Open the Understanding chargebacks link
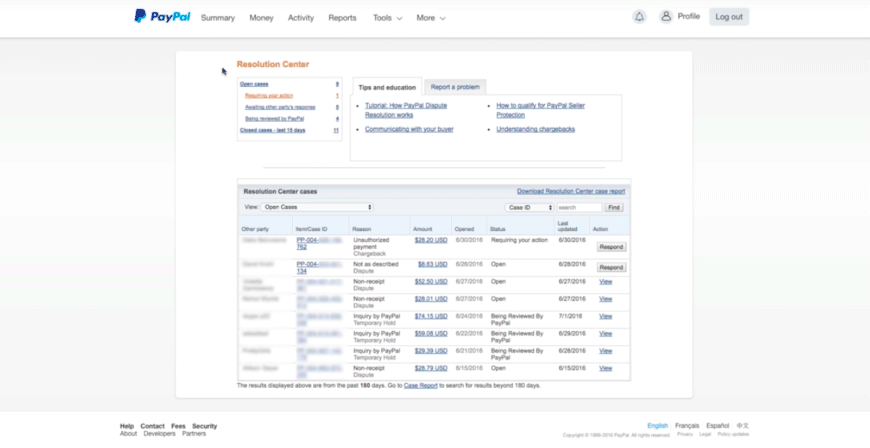This screenshot has width=870, height=448. (x=535, y=129)
